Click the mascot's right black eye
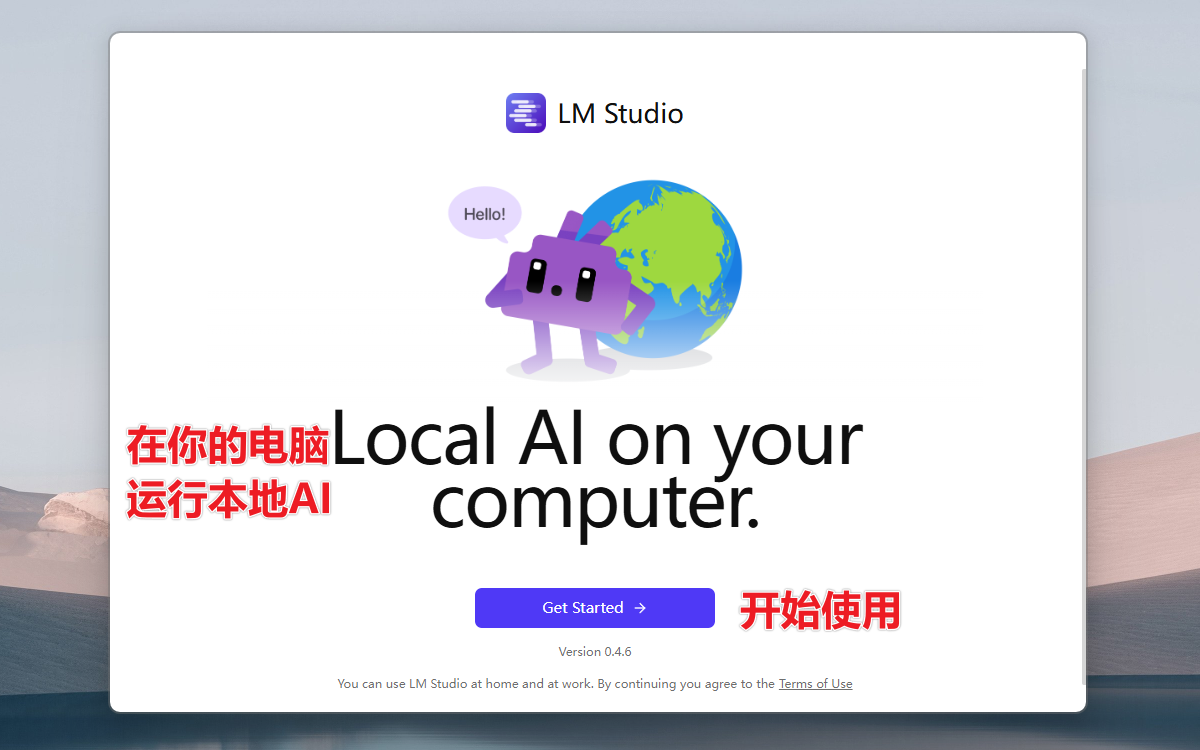The width and height of the screenshot is (1200, 750). (584, 284)
